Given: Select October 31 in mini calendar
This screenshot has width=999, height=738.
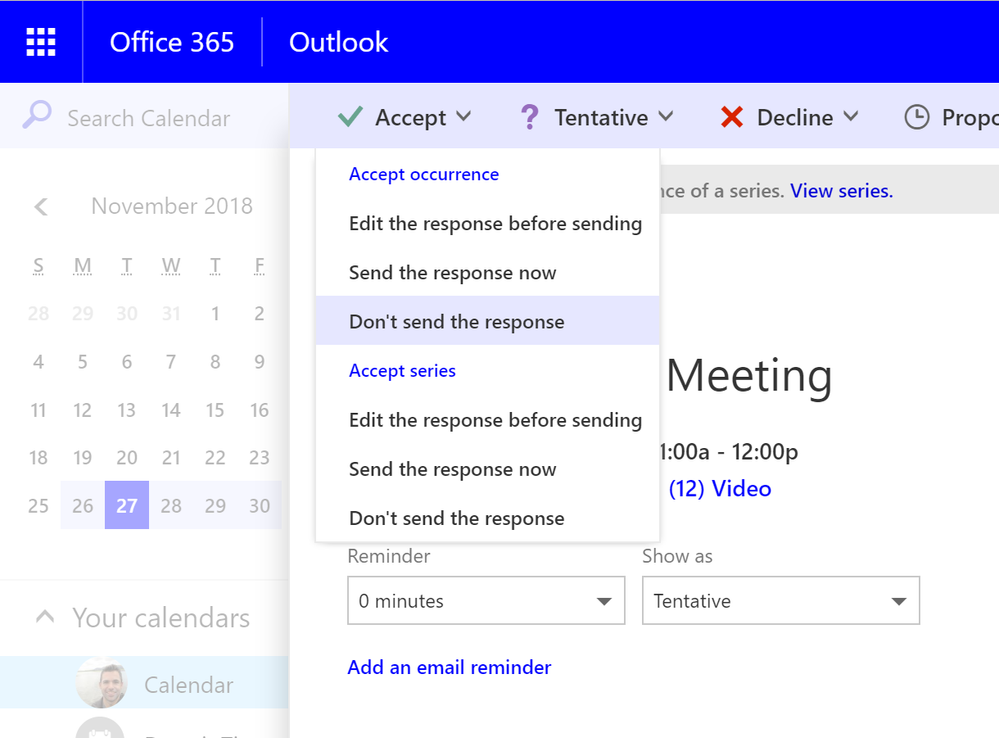Looking at the screenshot, I should (171, 314).
